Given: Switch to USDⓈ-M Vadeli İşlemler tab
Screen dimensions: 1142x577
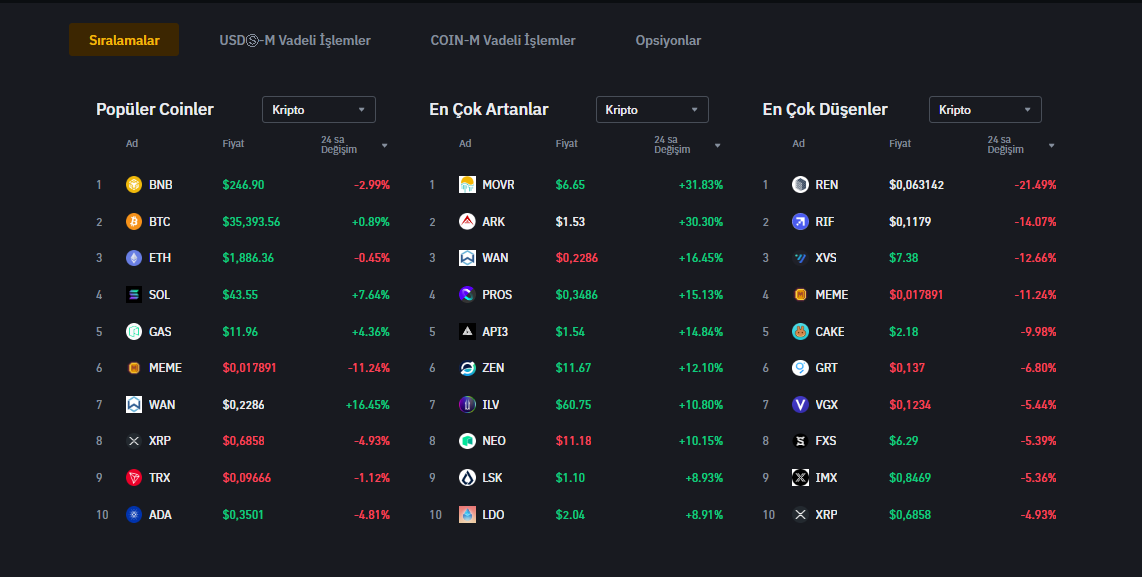Looking at the screenshot, I should tap(295, 41).
